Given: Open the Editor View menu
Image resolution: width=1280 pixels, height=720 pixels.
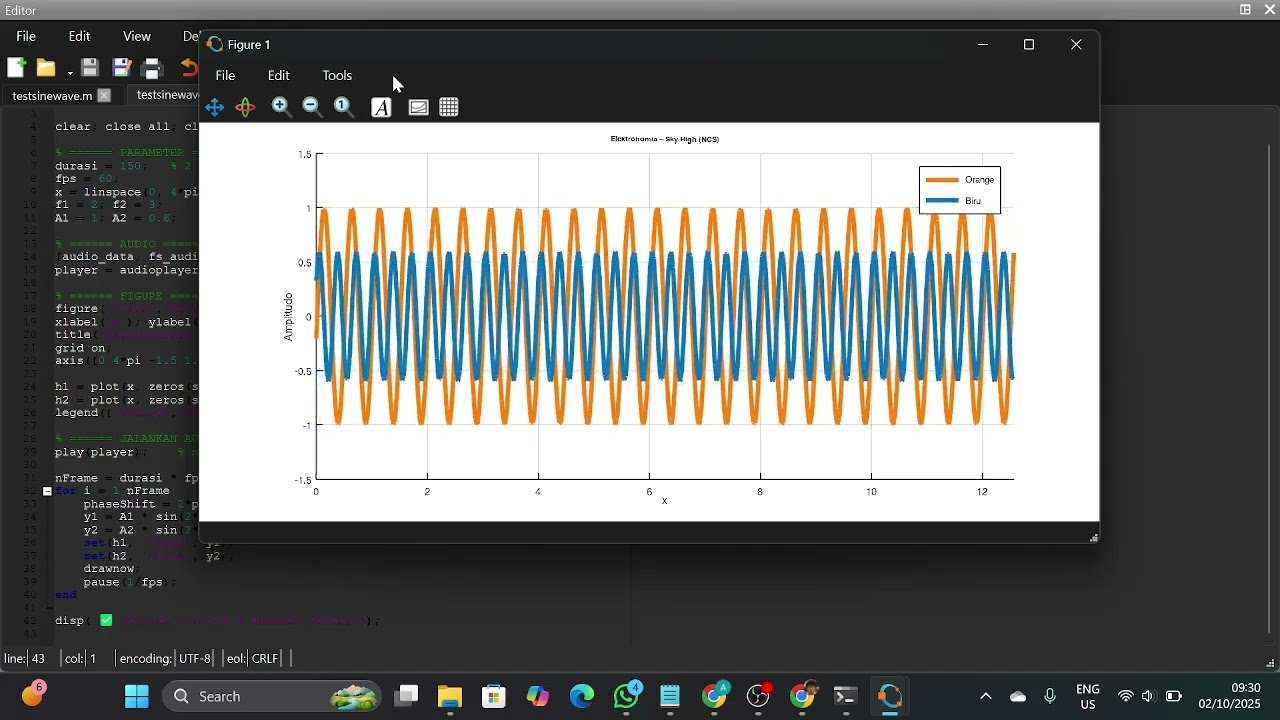Looking at the screenshot, I should coord(137,37).
